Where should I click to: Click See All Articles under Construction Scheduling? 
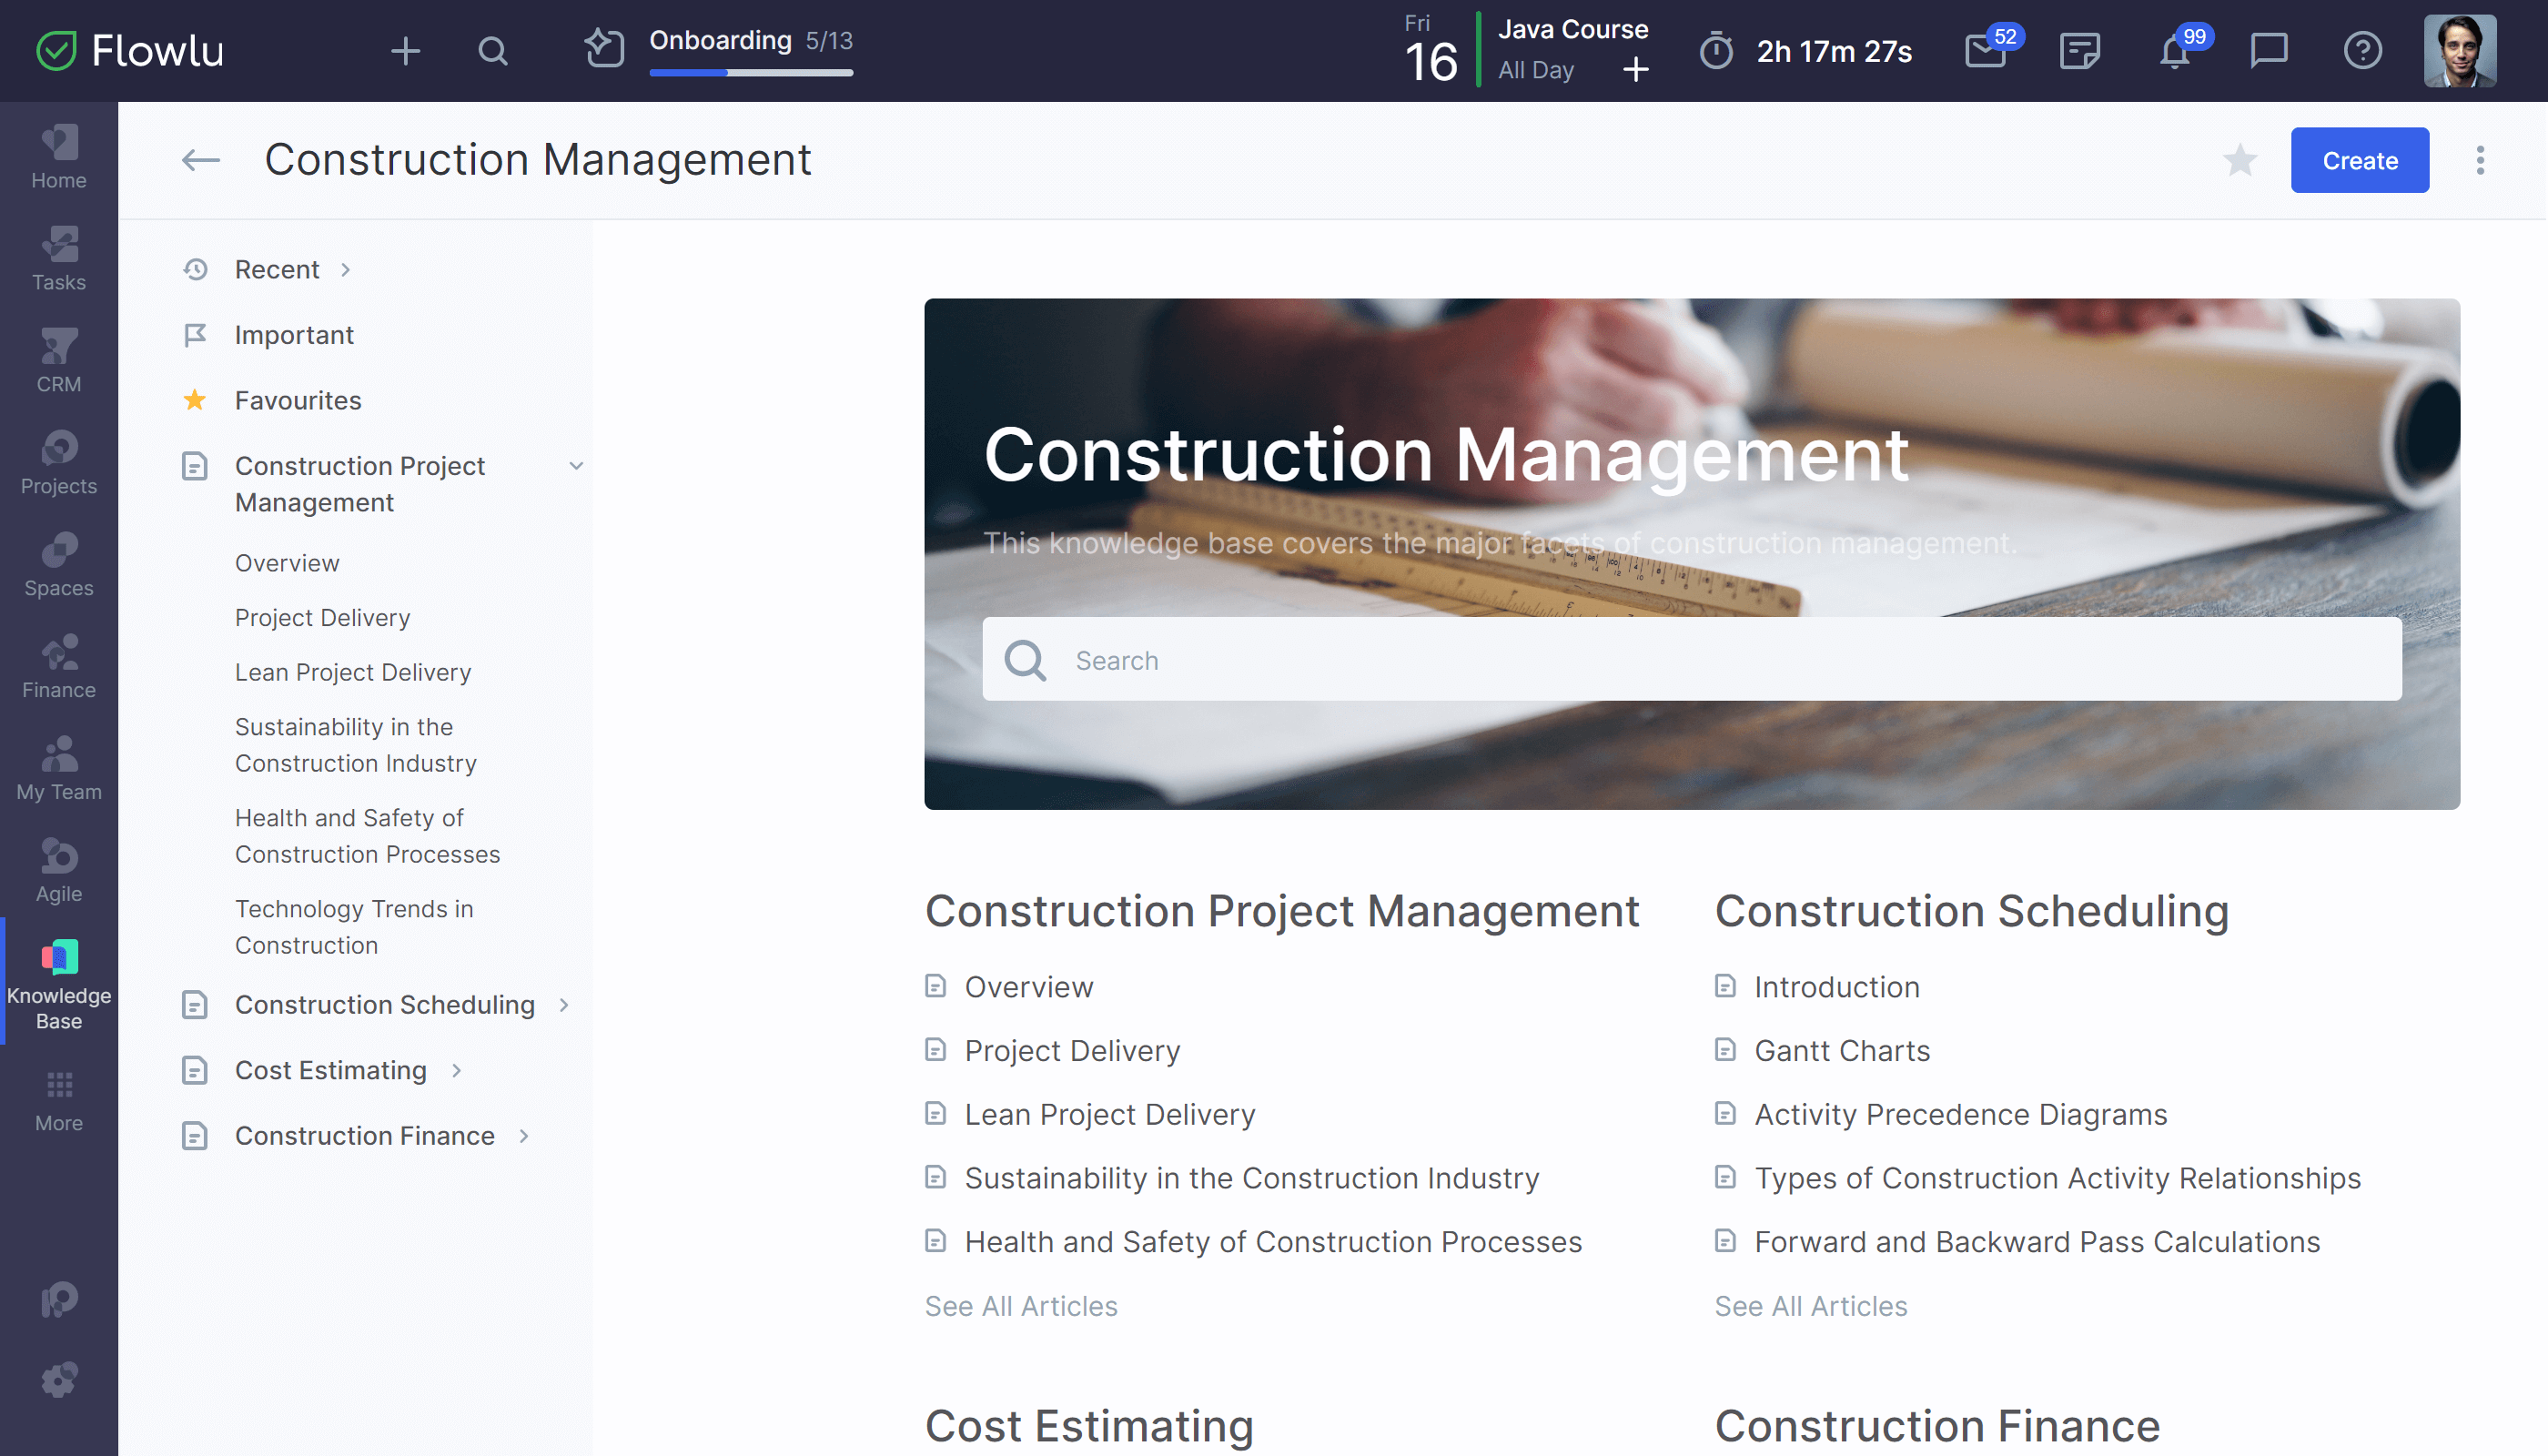[1811, 1306]
